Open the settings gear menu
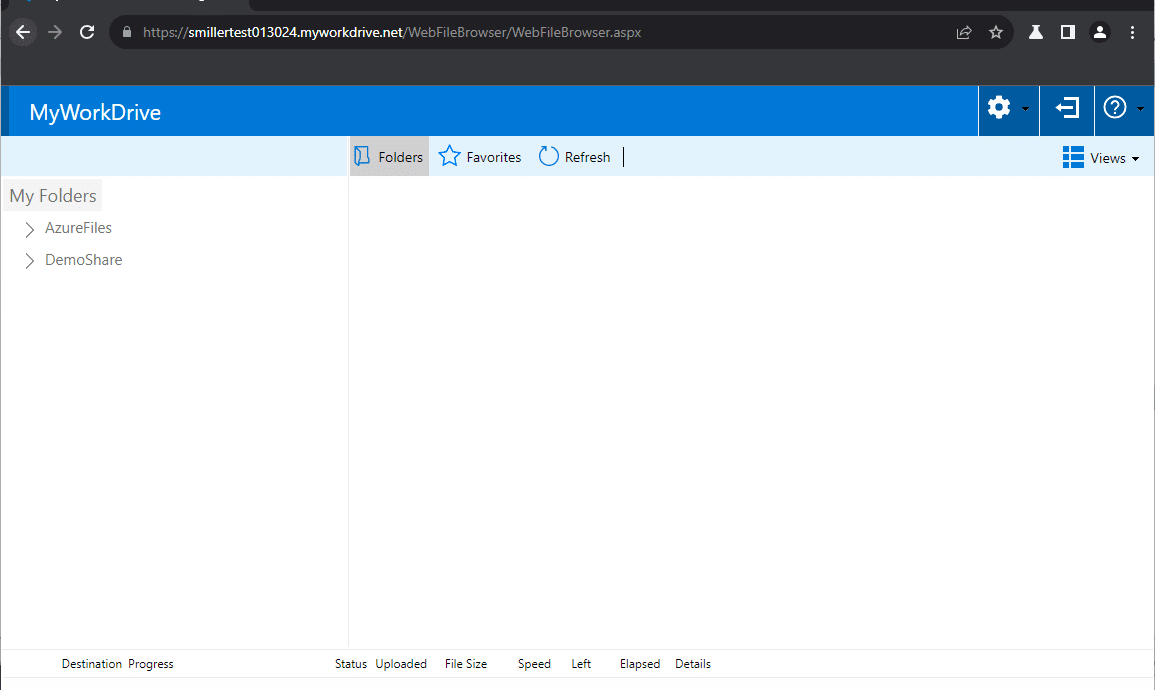This screenshot has width=1155, height=690. [1000, 108]
